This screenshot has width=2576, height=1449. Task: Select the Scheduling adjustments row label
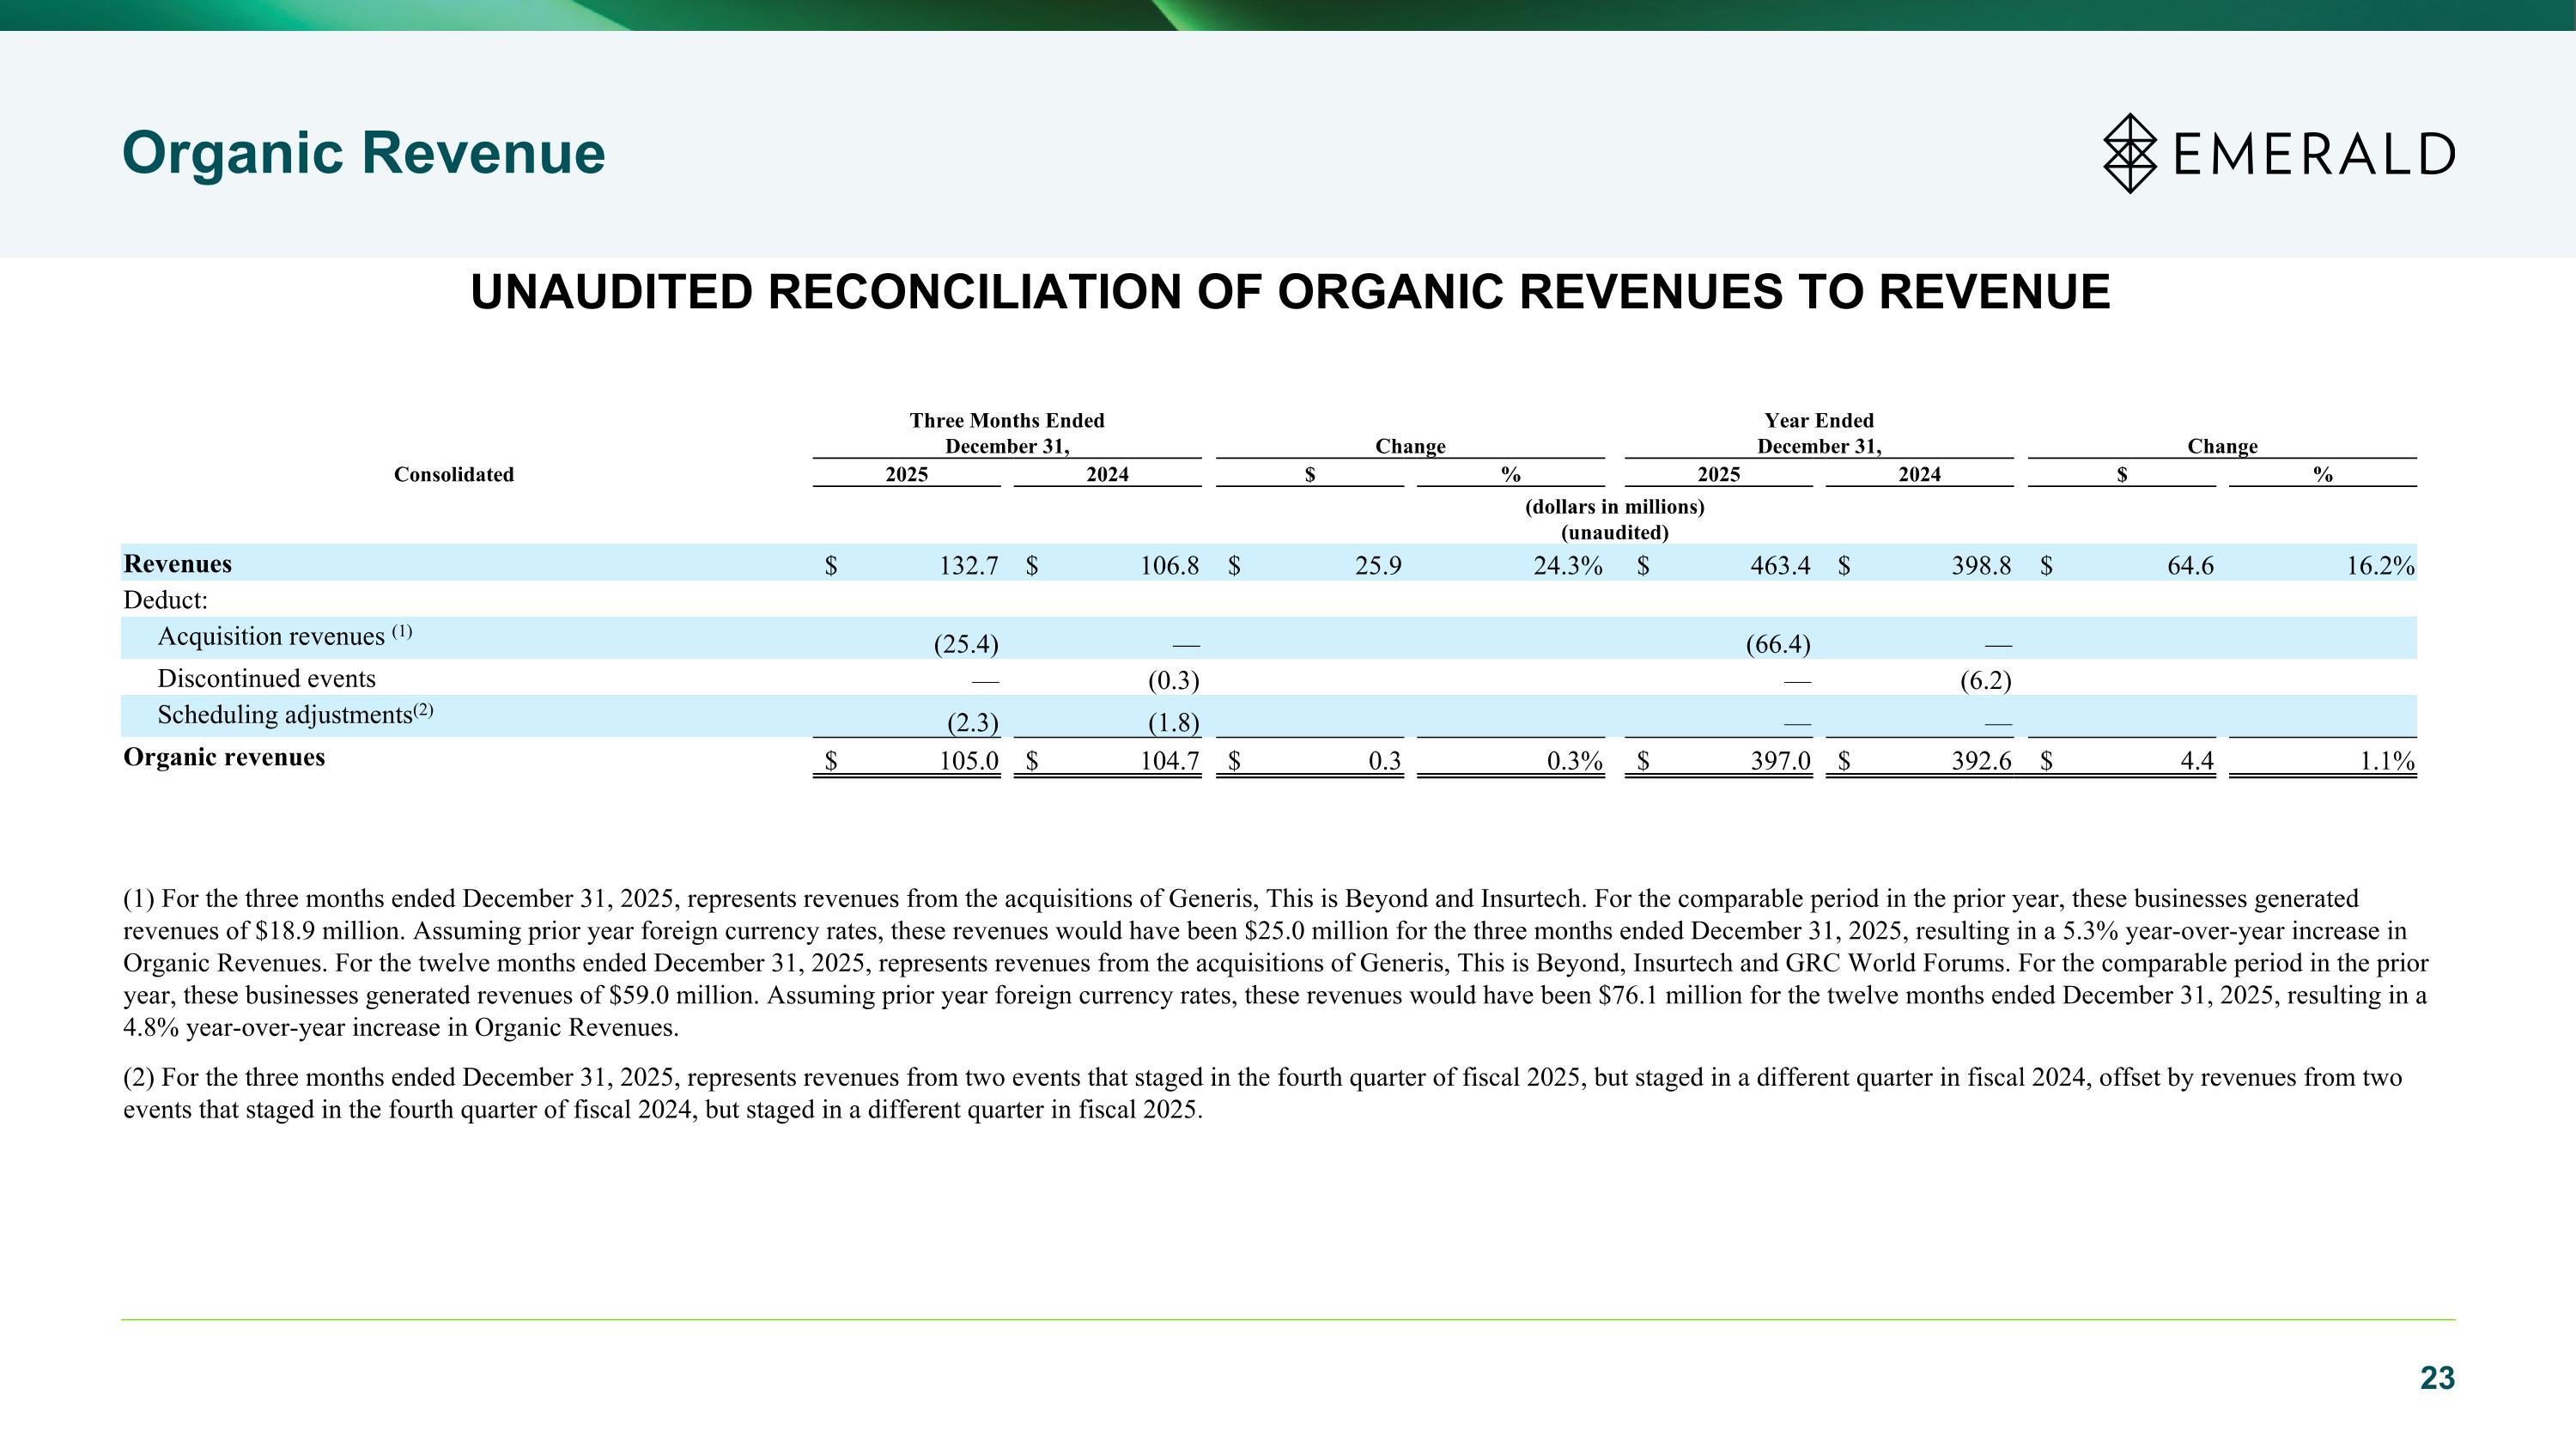point(285,715)
